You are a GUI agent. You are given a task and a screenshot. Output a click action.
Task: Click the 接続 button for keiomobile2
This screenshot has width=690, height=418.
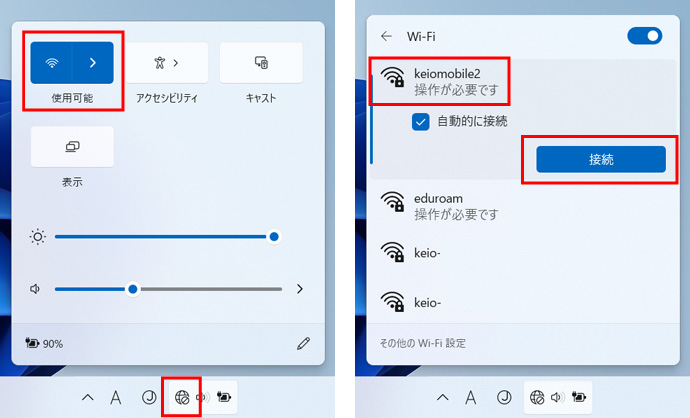tap(601, 159)
